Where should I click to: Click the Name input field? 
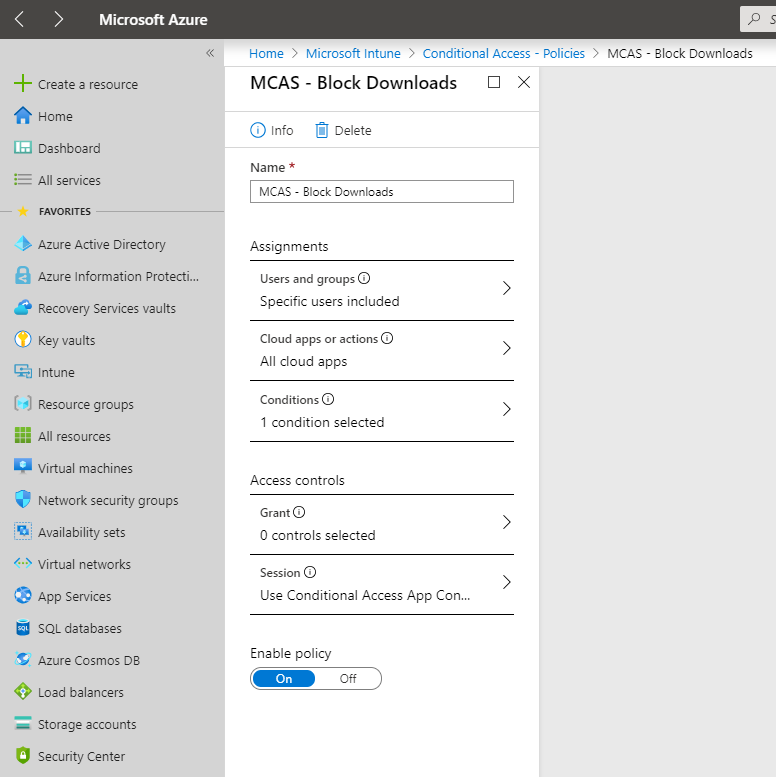382,191
